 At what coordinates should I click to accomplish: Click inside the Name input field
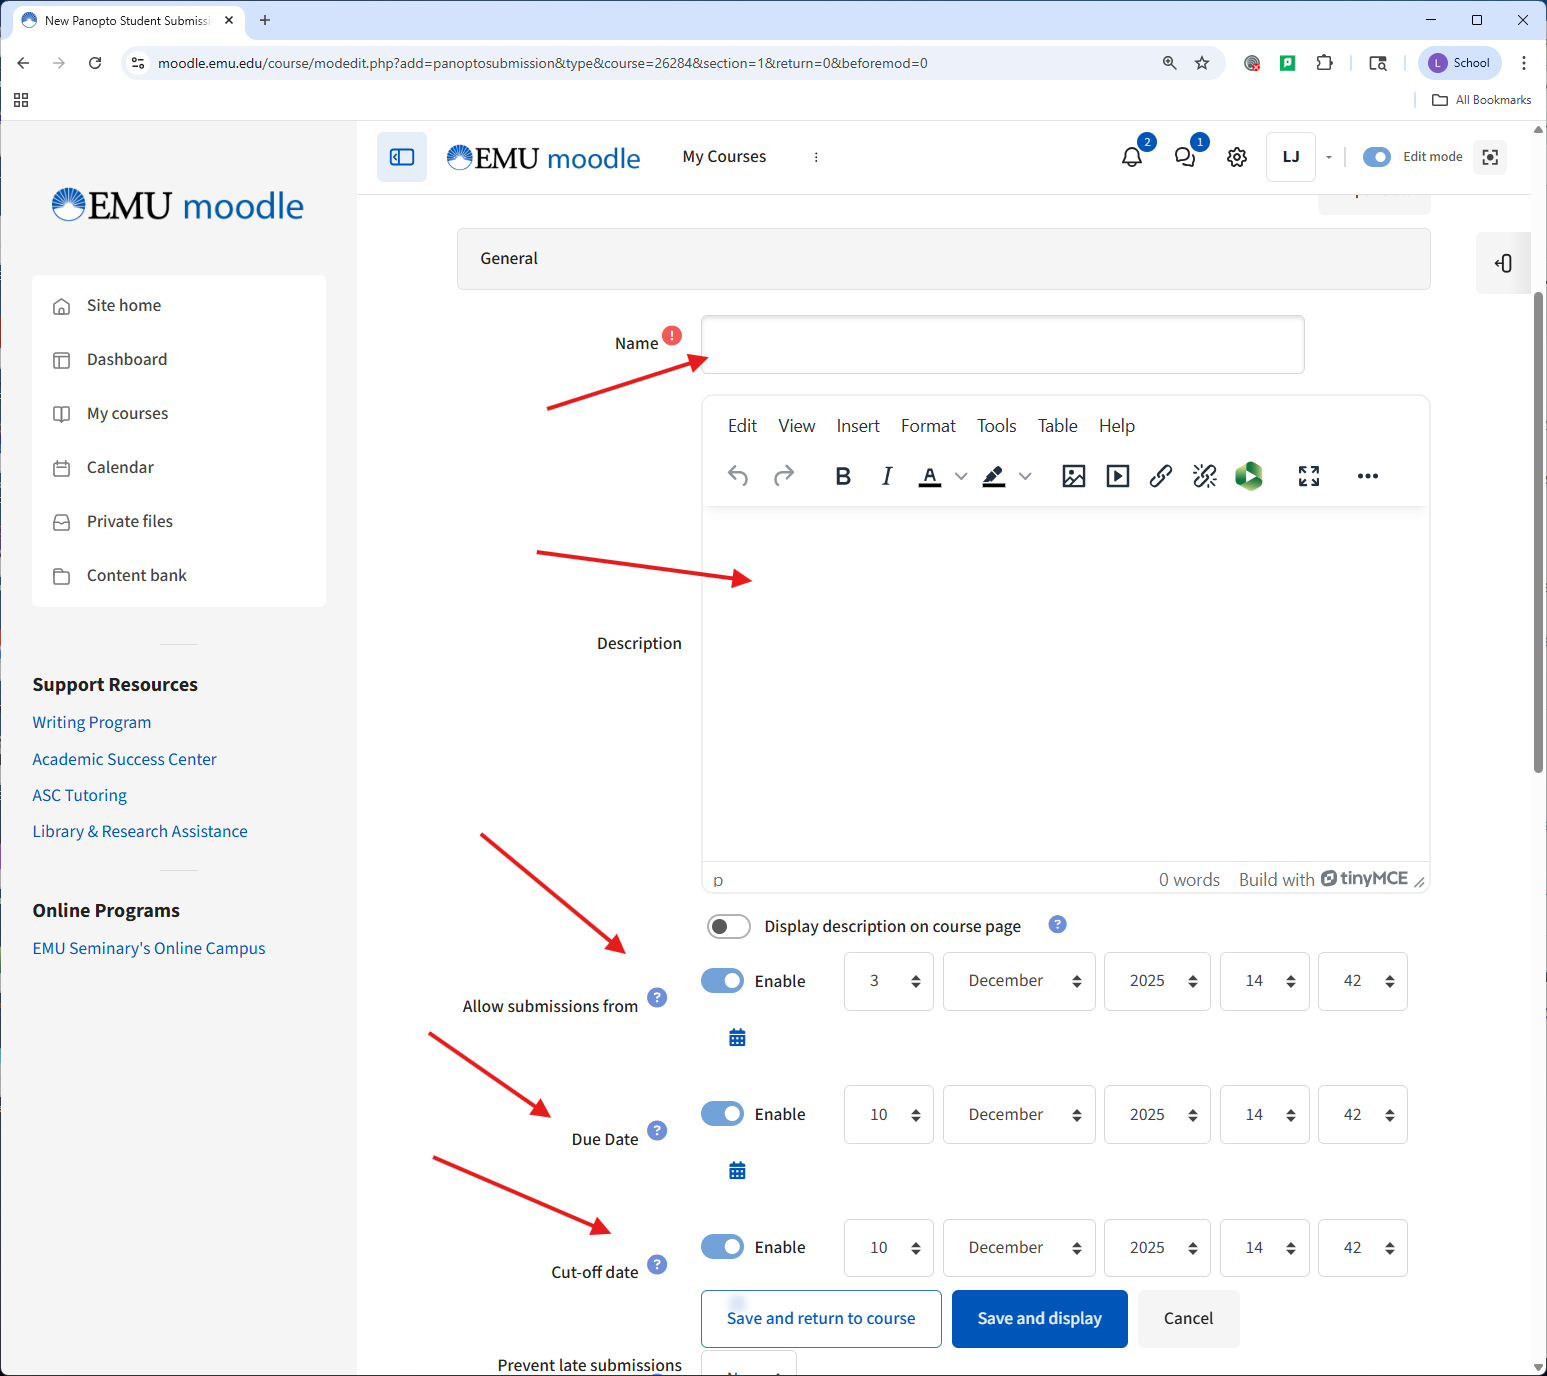[x=1000, y=344]
